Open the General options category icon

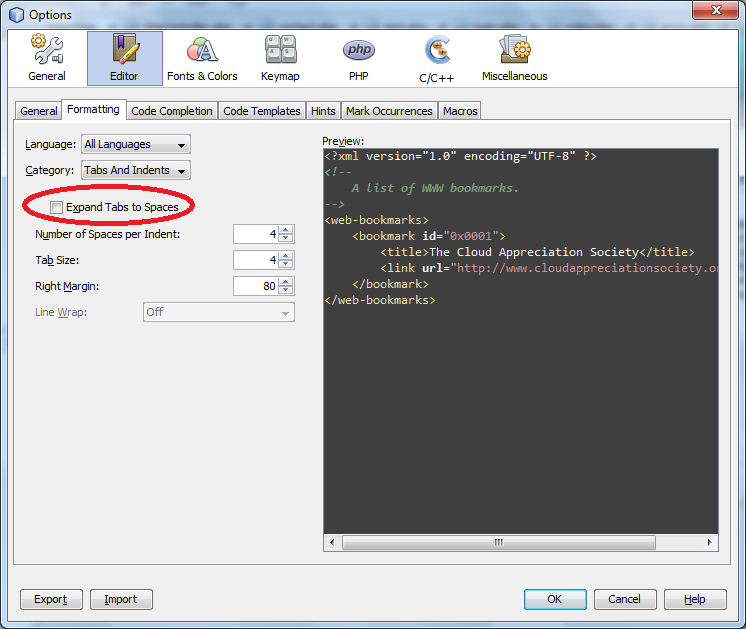pos(47,58)
